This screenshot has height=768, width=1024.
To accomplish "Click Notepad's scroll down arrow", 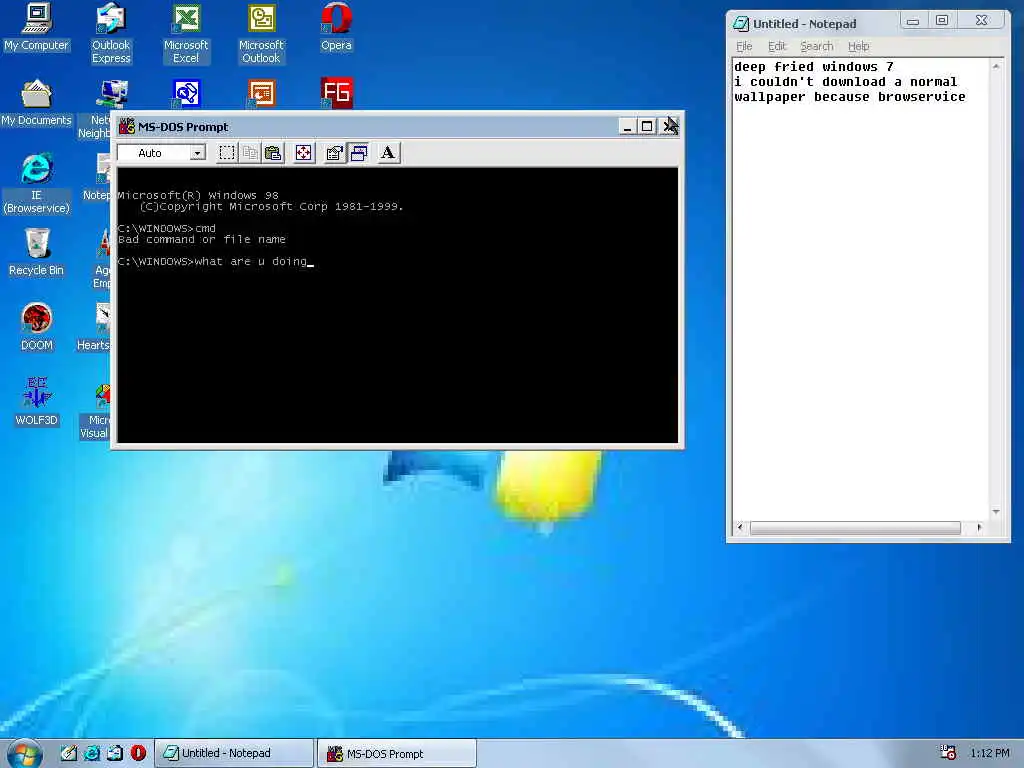I will coord(996,512).
